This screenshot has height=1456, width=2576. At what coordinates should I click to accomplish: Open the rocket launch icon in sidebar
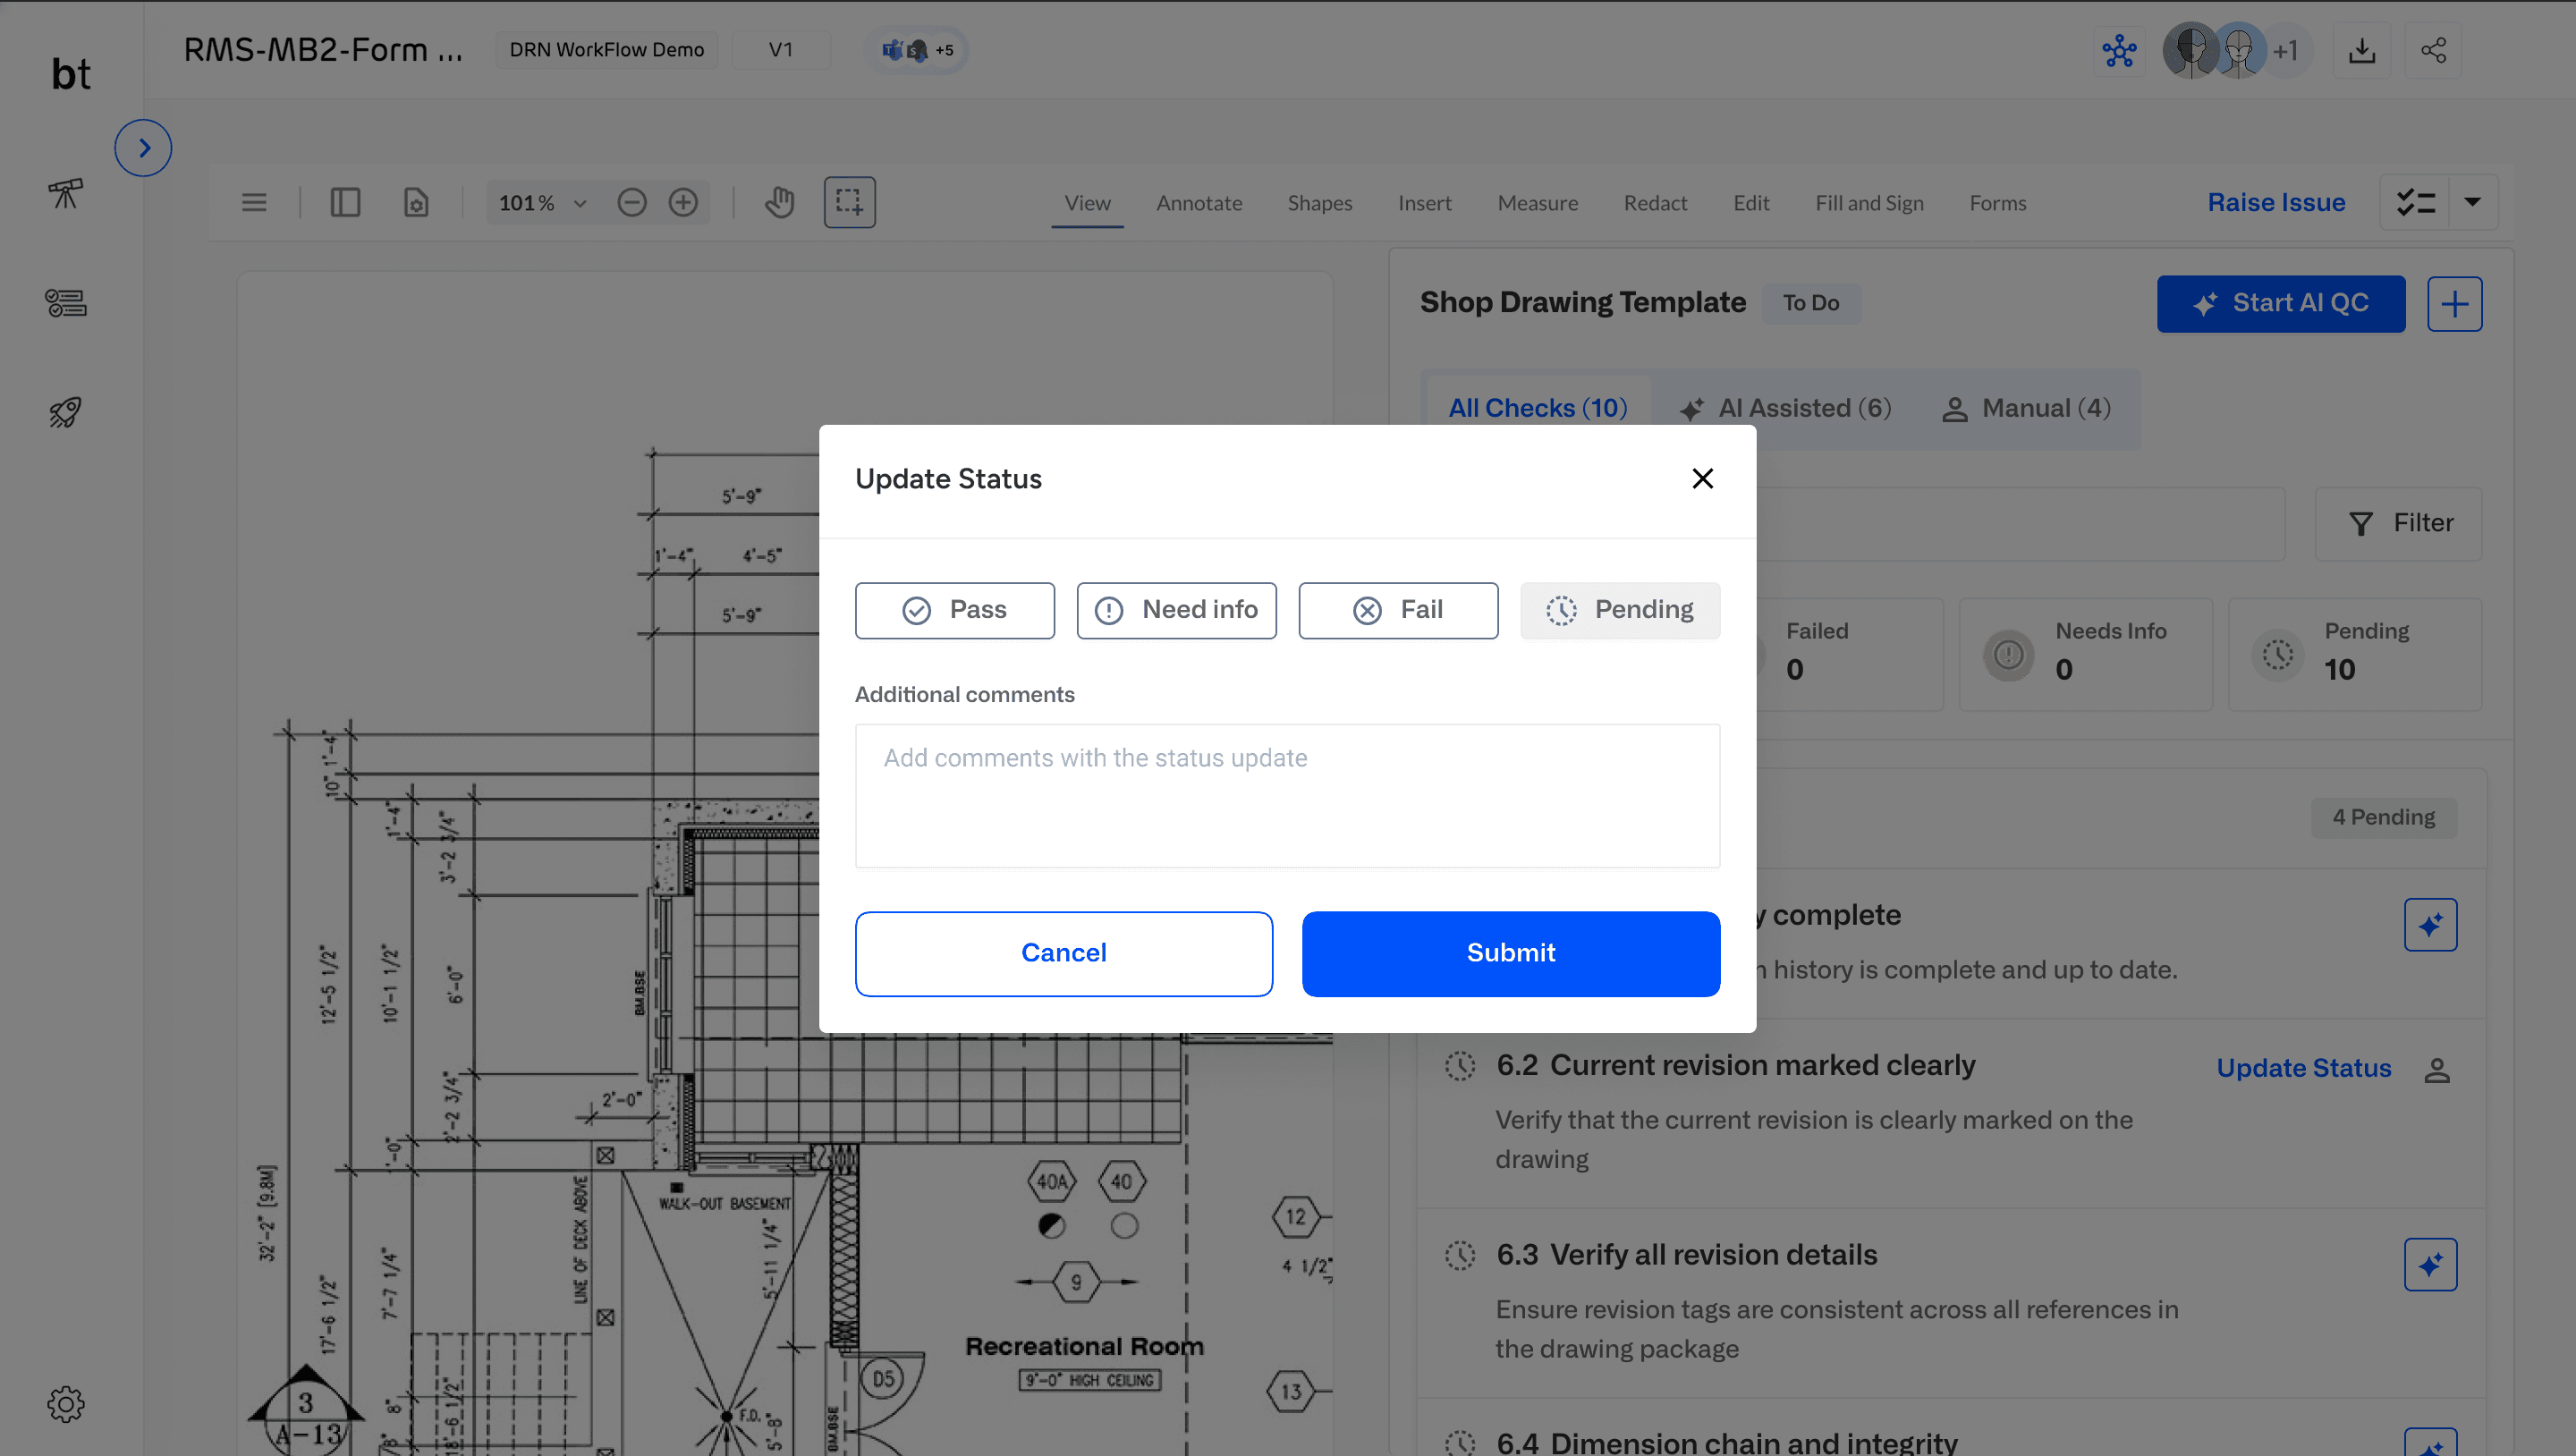66,412
